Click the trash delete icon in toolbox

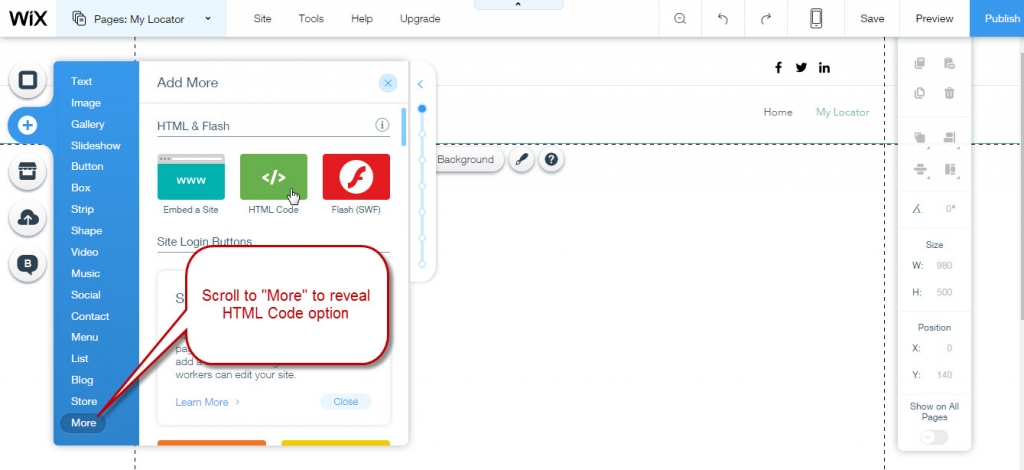tap(949, 93)
